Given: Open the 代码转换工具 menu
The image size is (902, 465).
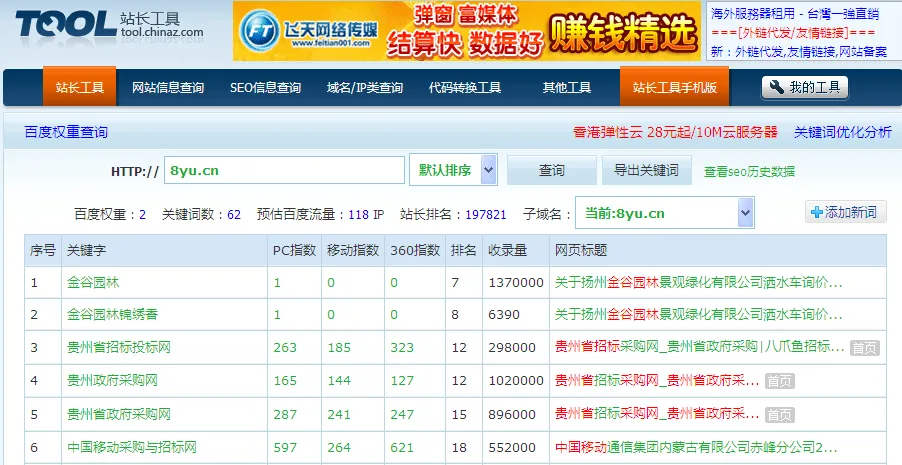Looking at the screenshot, I should [465, 87].
